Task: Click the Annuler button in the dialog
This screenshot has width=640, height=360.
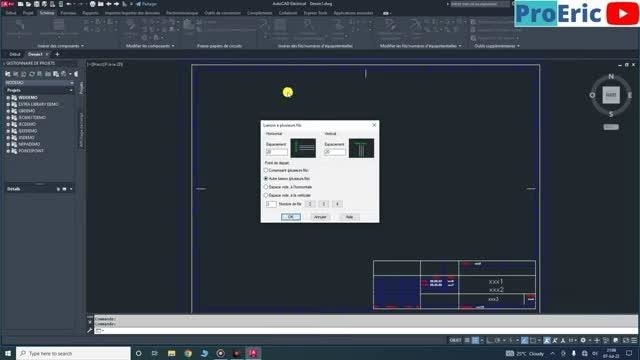Action: click(320, 217)
